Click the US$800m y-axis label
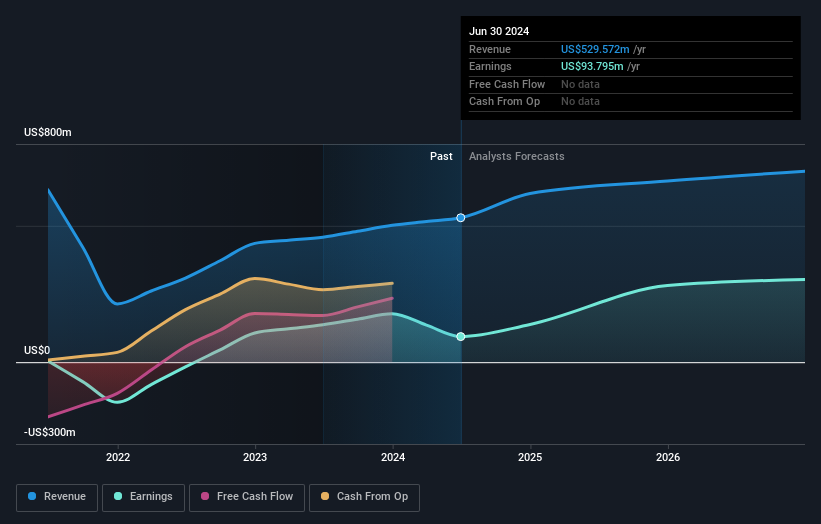Image resolution: width=821 pixels, height=524 pixels. [x=48, y=132]
